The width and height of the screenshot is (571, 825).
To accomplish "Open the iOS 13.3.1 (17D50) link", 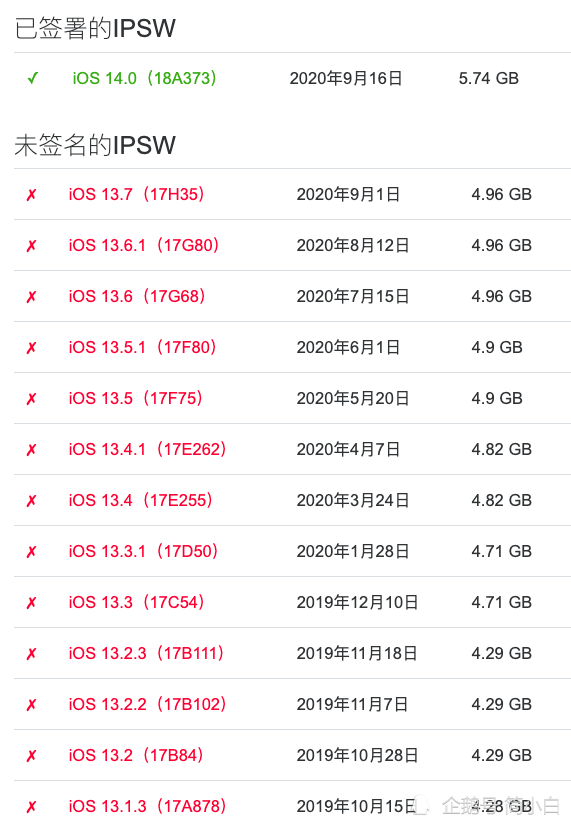I will (143, 551).
